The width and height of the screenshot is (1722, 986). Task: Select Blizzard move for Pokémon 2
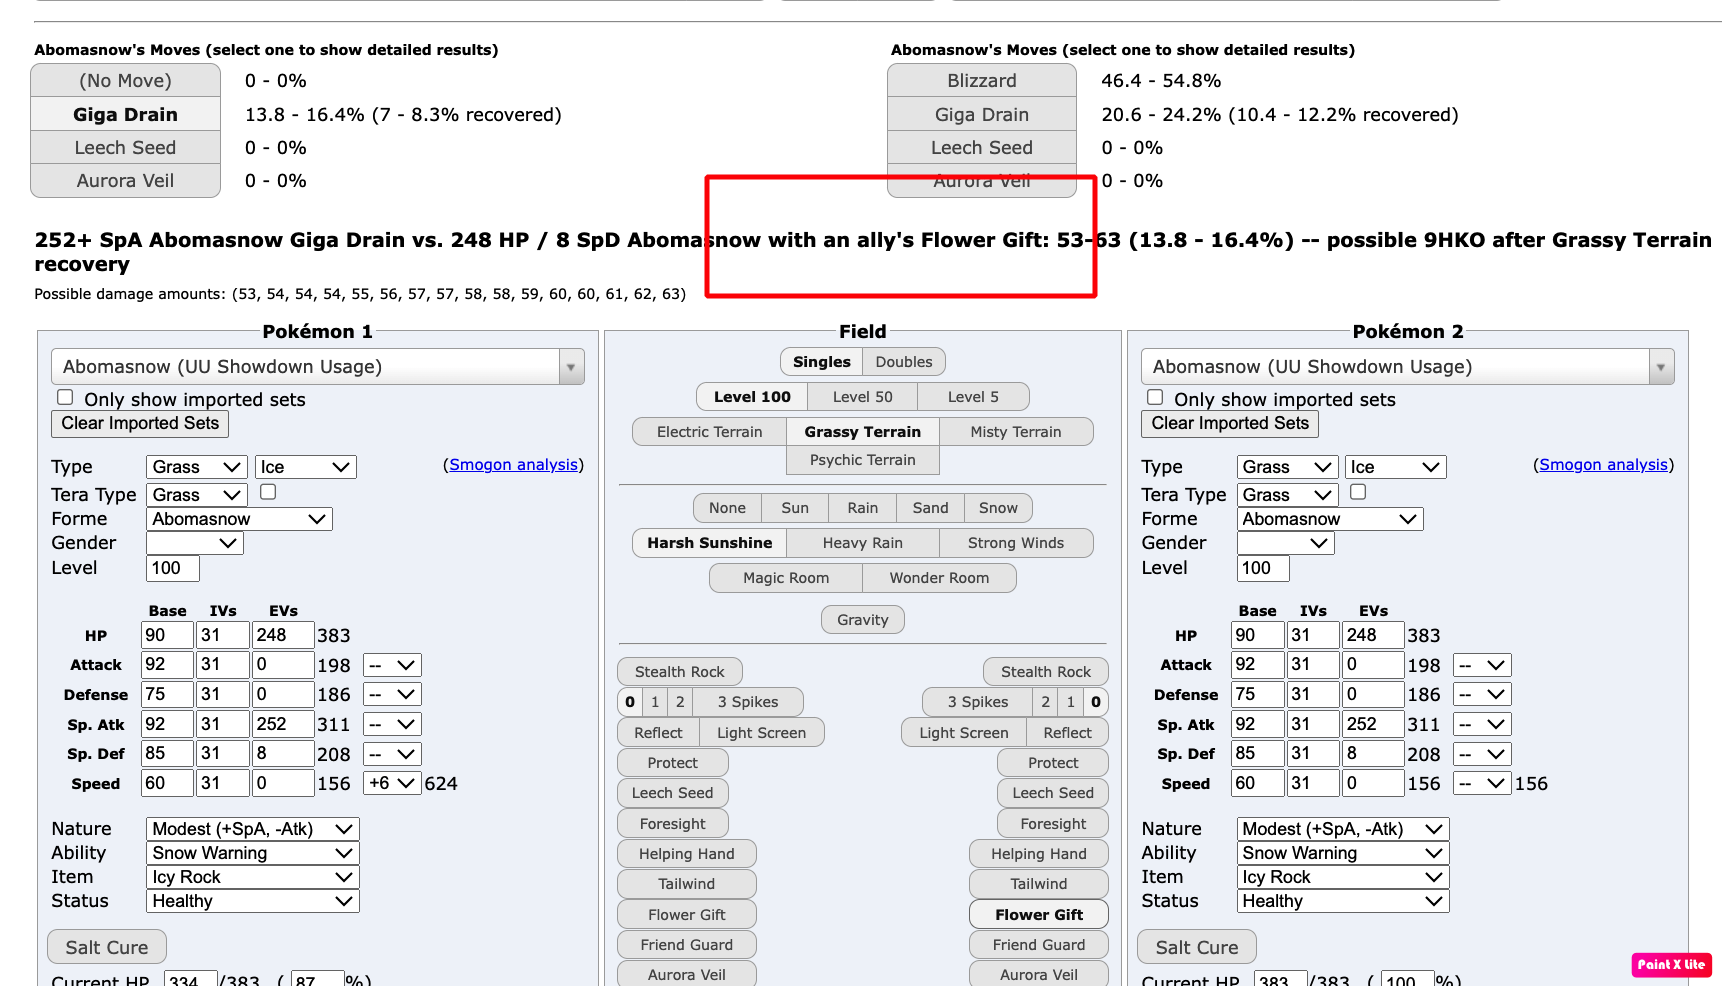pyautogui.click(x=981, y=81)
